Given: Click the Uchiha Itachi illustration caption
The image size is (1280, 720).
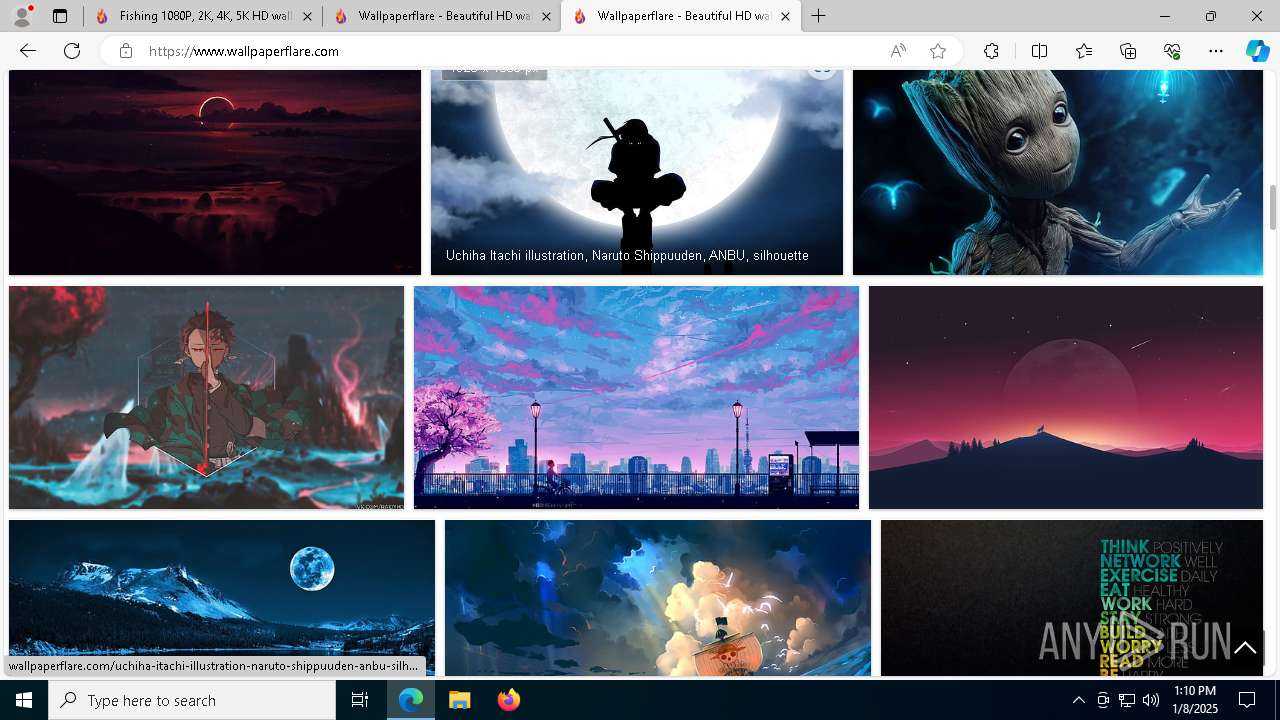Looking at the screenshot, I should tap(627, 256).
